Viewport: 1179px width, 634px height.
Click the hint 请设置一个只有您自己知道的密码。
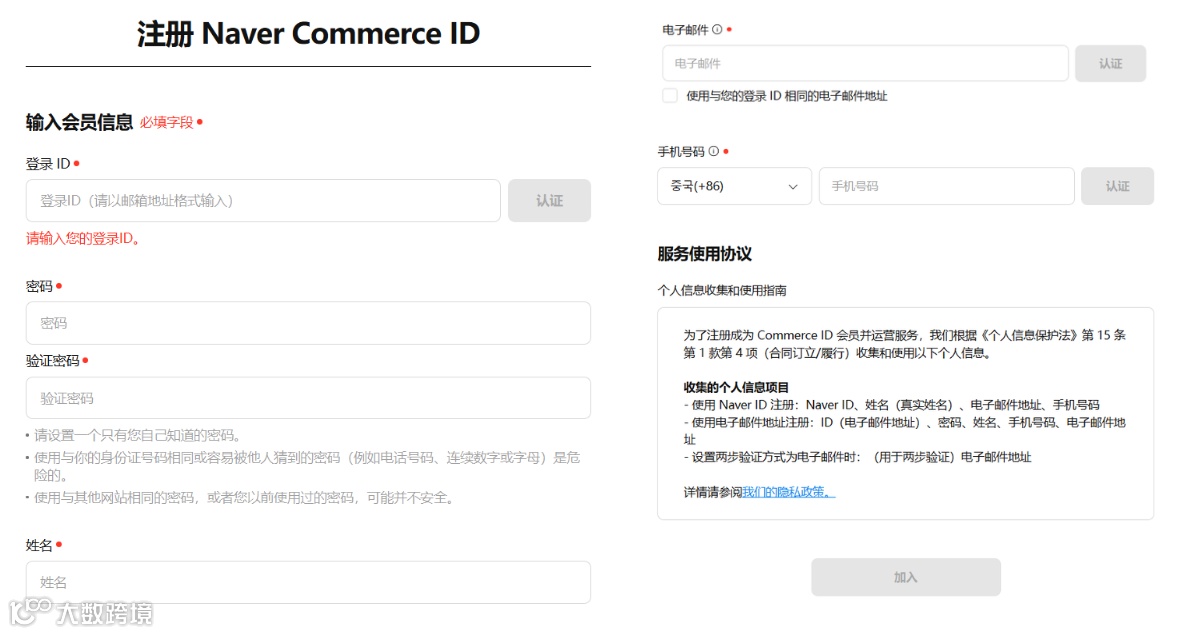[x=137, y=435]
